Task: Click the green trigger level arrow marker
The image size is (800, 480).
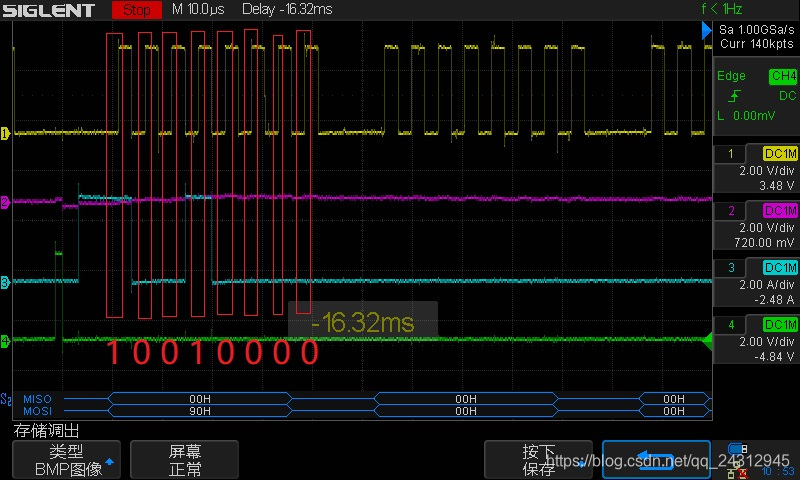Action: (x=707, y=341)
